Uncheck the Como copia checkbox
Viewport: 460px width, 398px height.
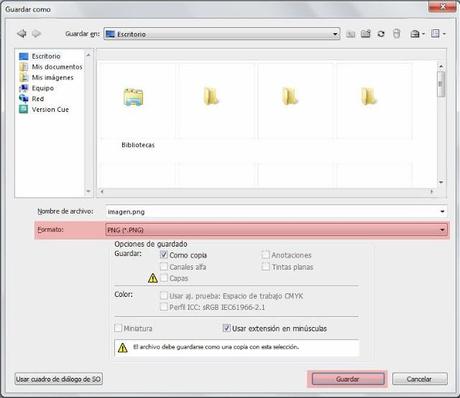tap(164, 255)
